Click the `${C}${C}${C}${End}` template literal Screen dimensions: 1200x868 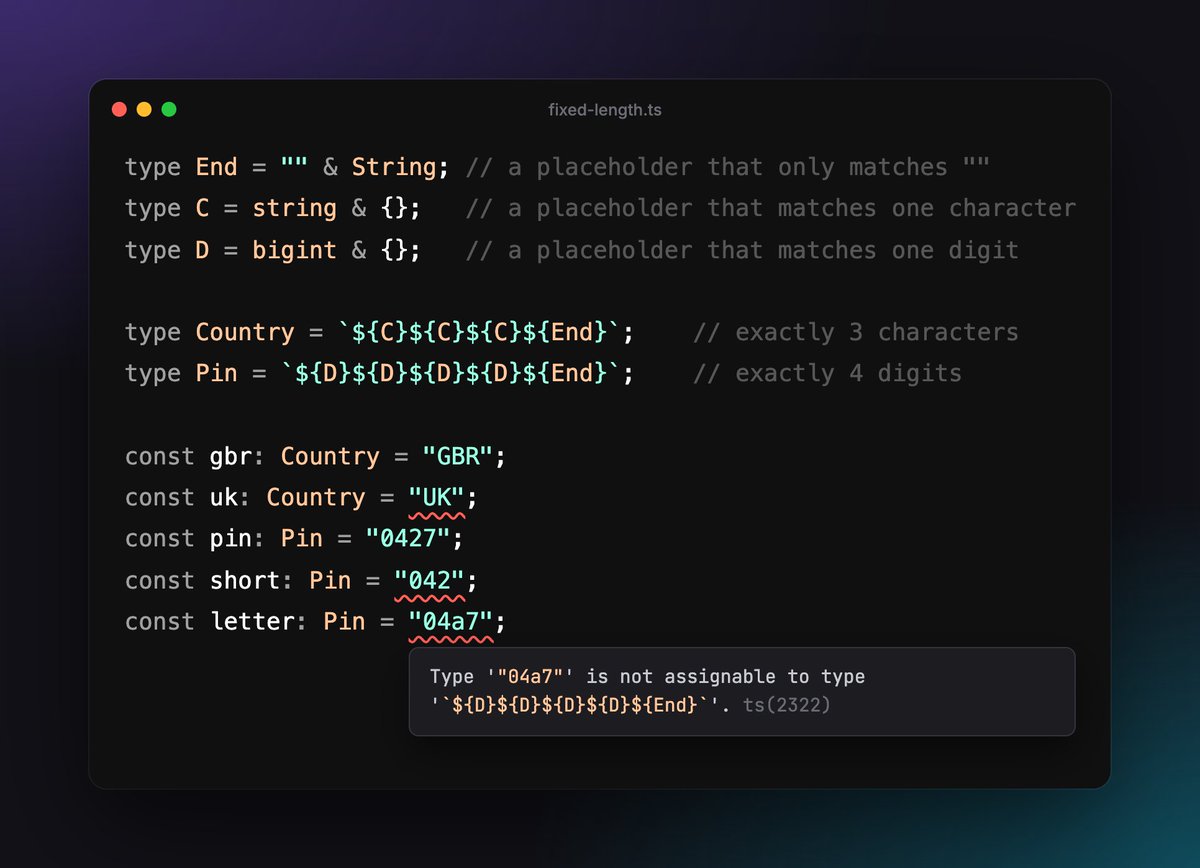tap(479, 332)
